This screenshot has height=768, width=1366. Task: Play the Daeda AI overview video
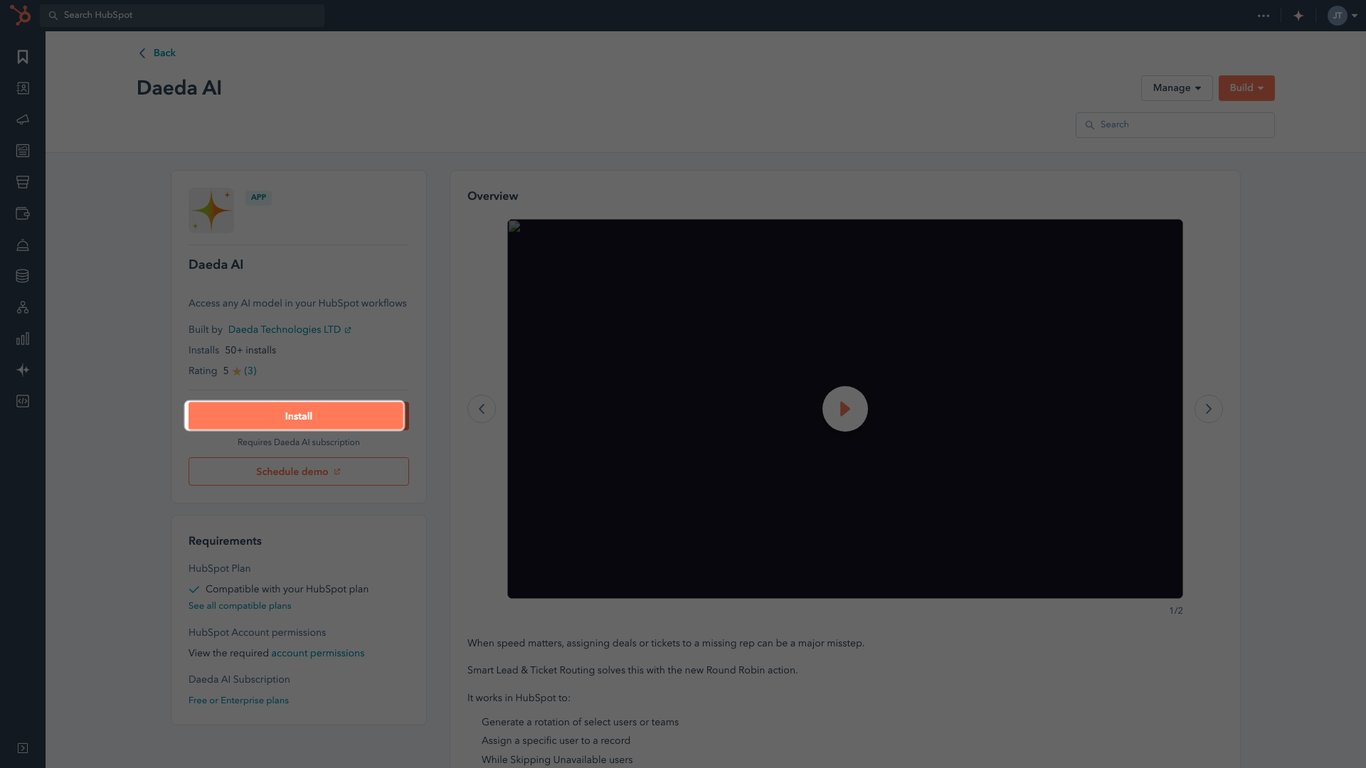pyautogui.click(x=845, y=408)
